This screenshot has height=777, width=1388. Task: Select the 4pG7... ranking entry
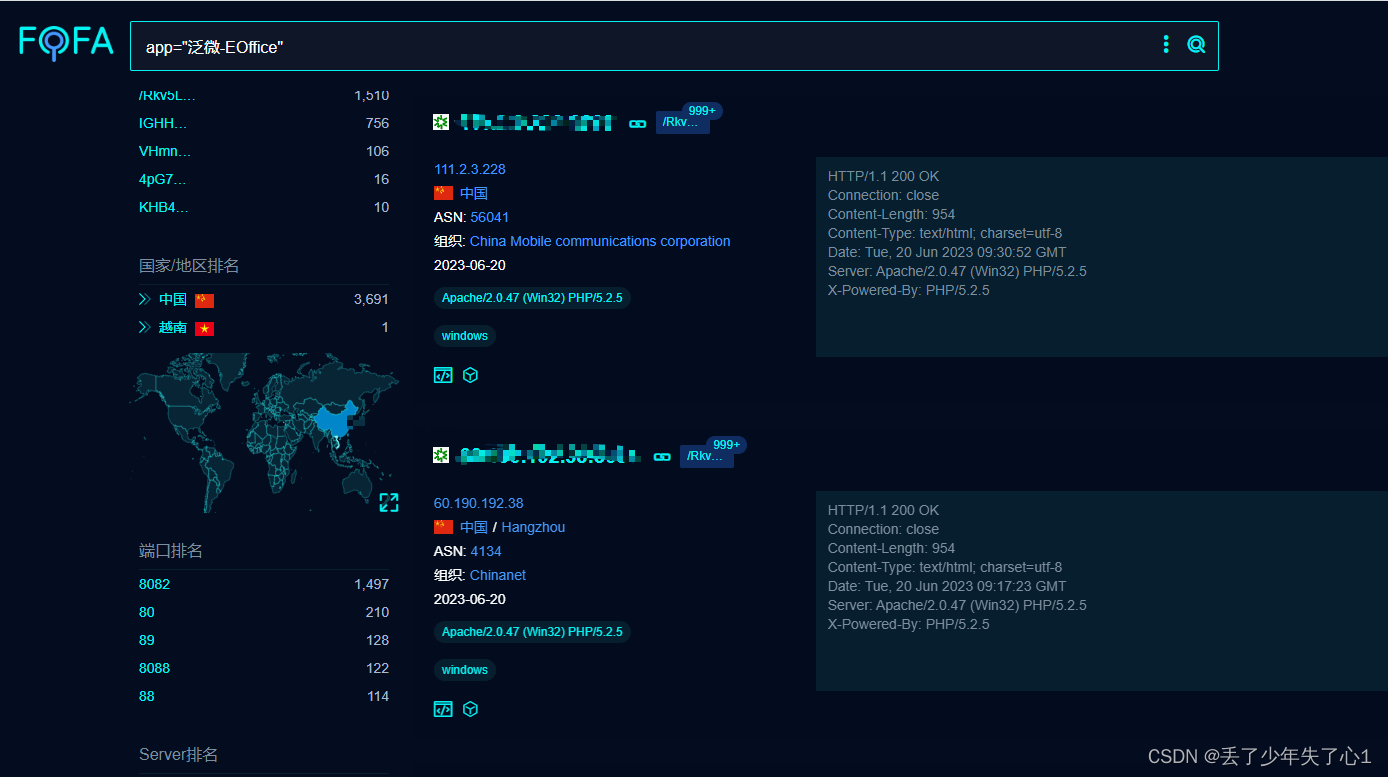point(163,179)
